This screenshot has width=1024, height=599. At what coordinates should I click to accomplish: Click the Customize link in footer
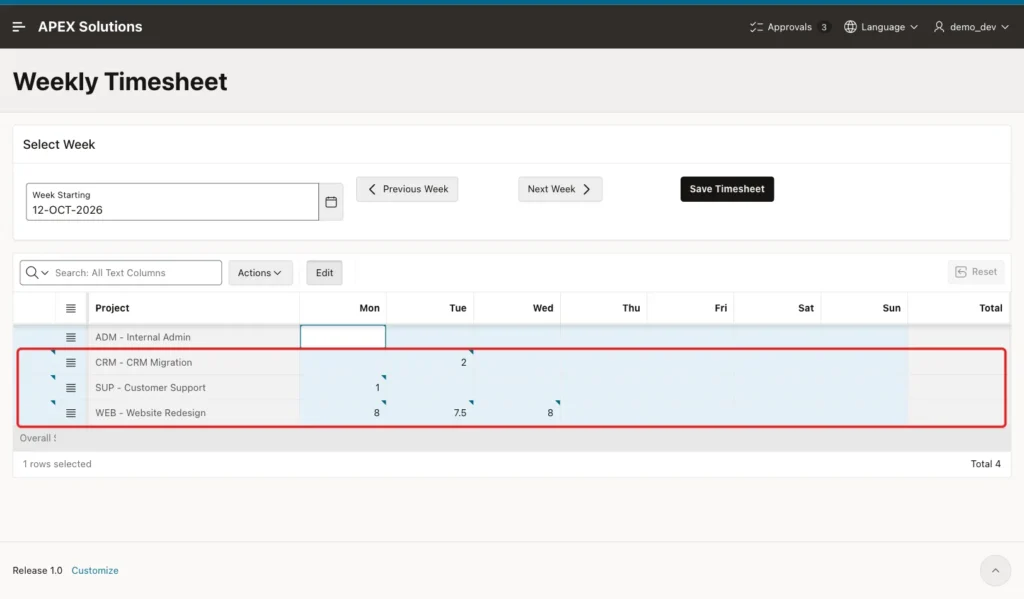click(95, 570)
